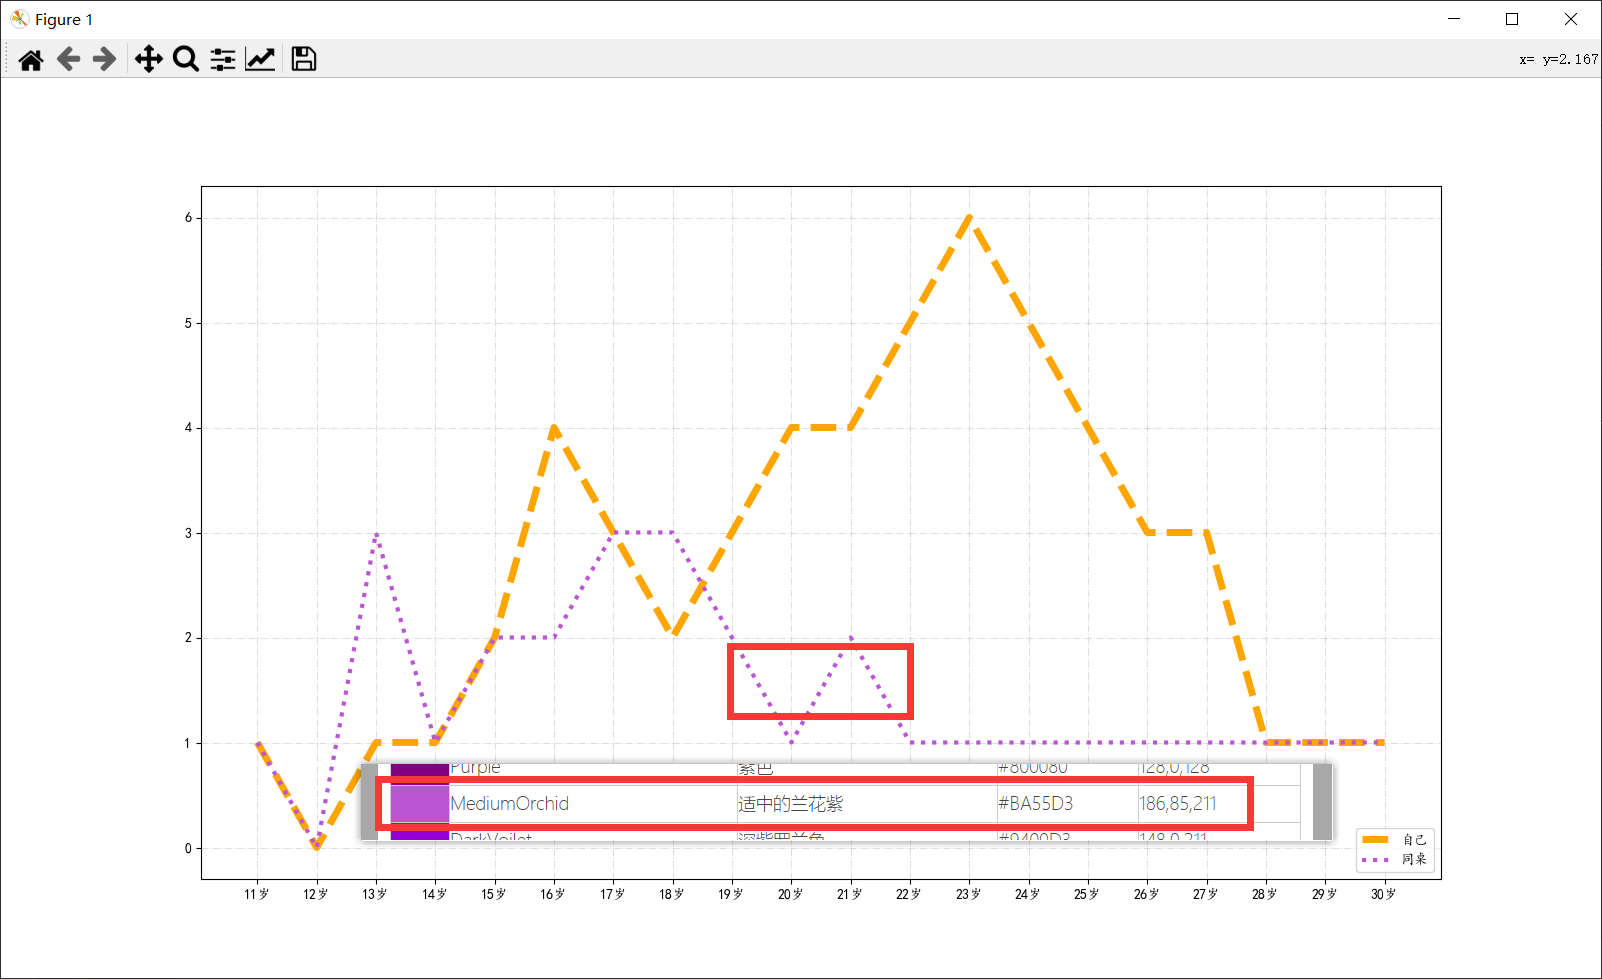Click the 20岁 x-axis tick label
The width and height of the screenshot is (1602, 979).
tap(790, 894)
